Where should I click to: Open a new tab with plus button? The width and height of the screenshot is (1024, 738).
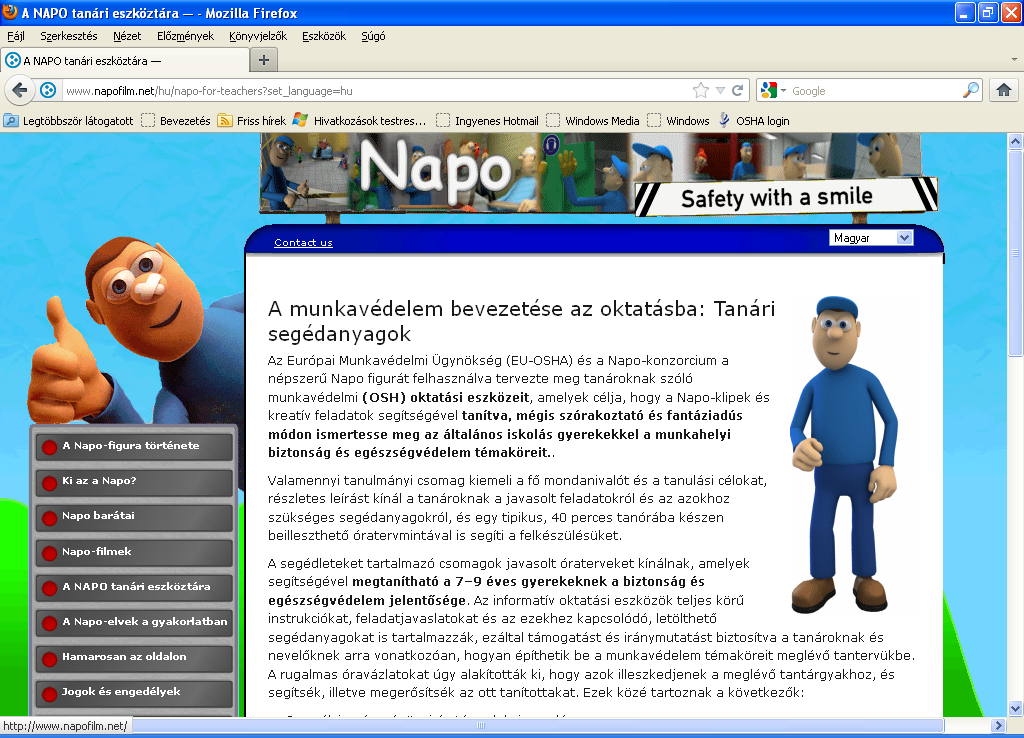(x=264, y=60)
